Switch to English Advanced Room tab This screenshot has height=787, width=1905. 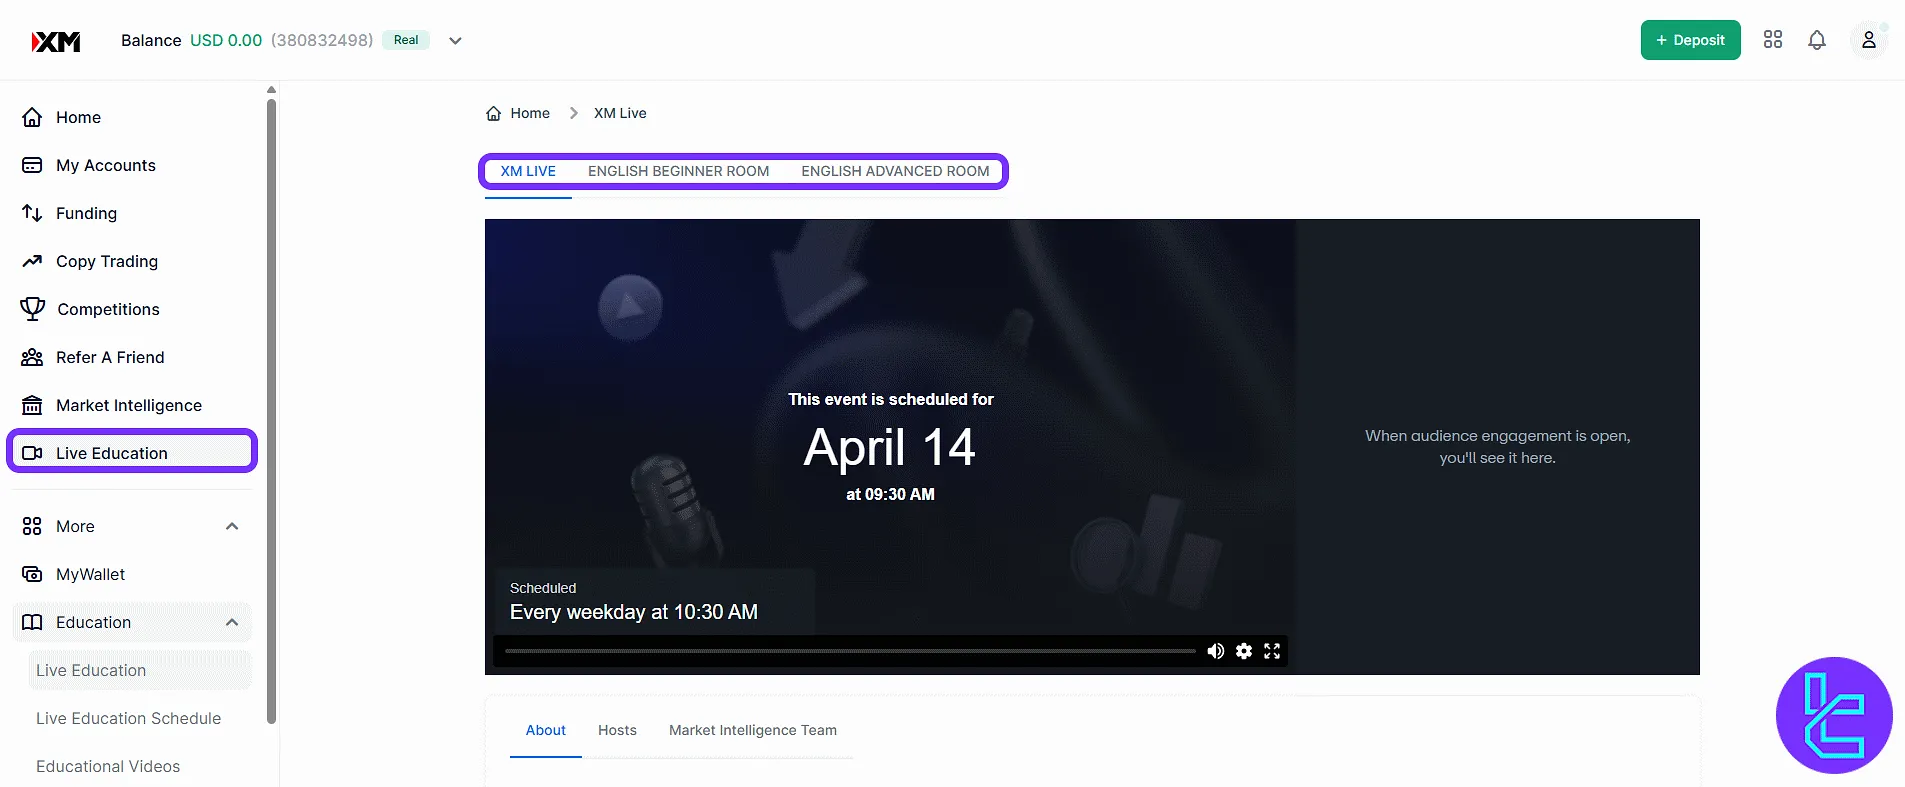coord(895,171)
